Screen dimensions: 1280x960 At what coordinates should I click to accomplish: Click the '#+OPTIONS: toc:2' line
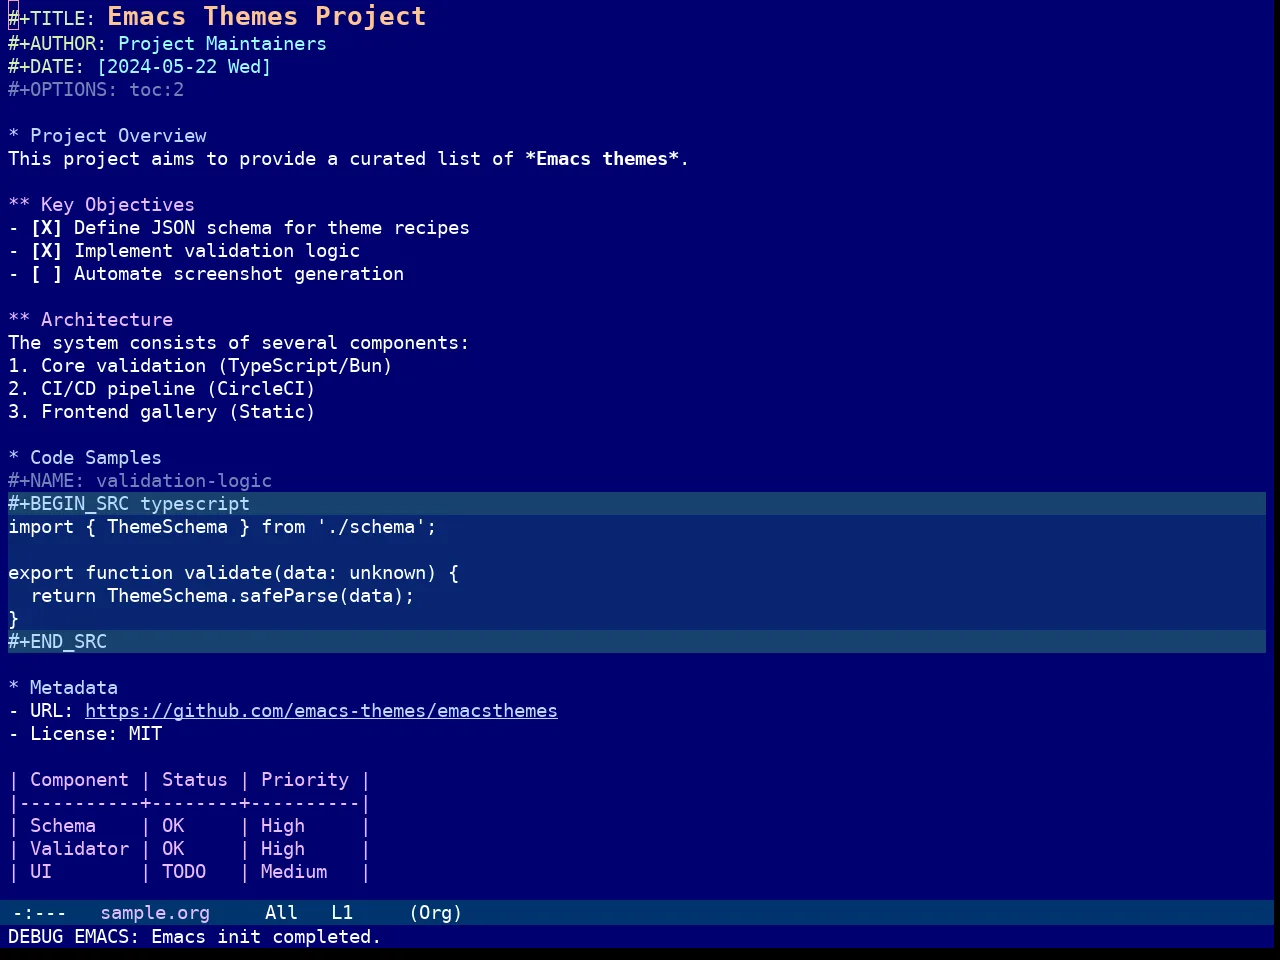(96, 90)
